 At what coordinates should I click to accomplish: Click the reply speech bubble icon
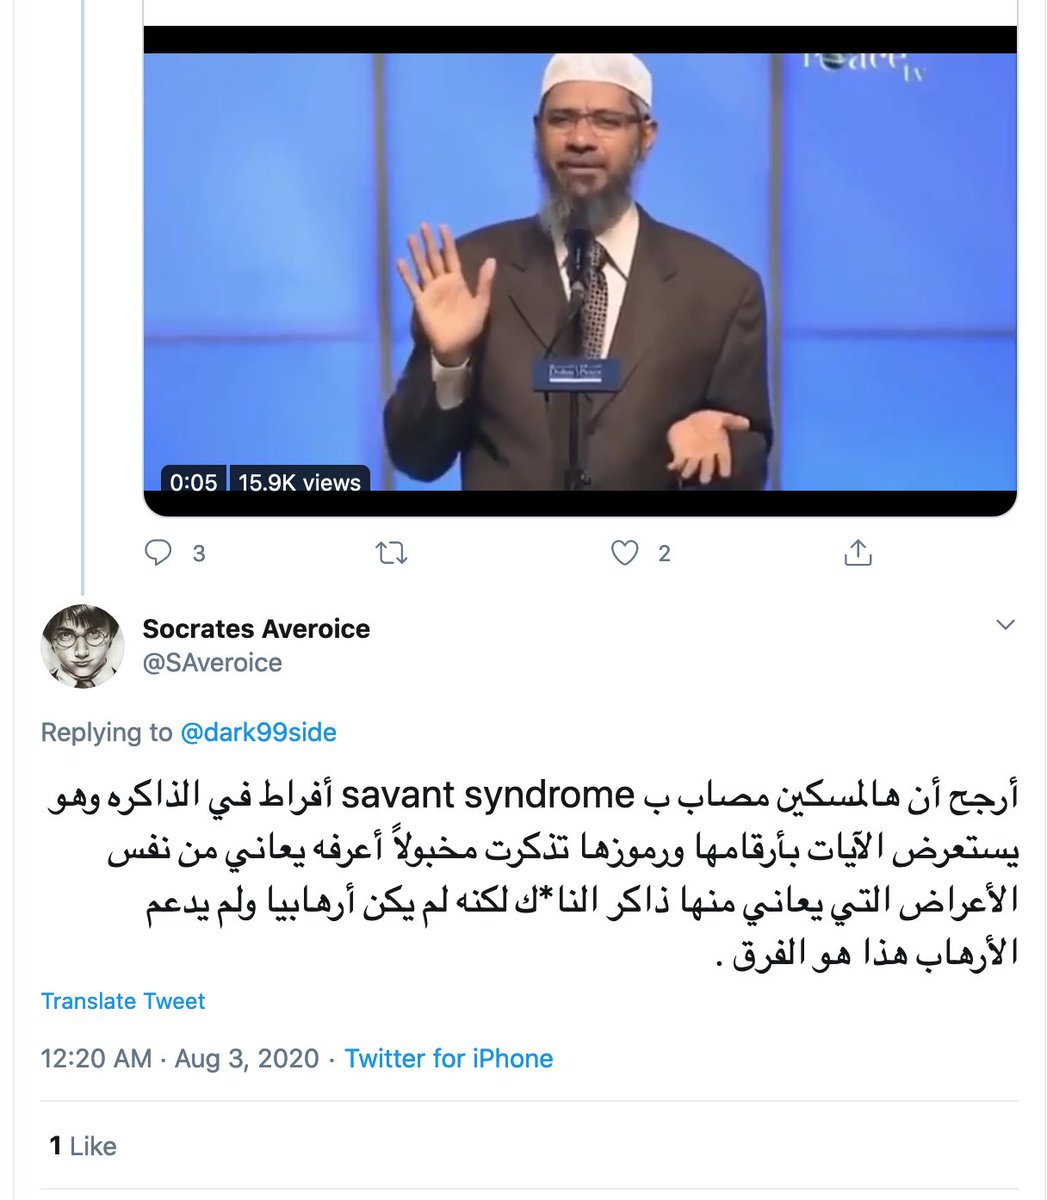coord(158,552)
